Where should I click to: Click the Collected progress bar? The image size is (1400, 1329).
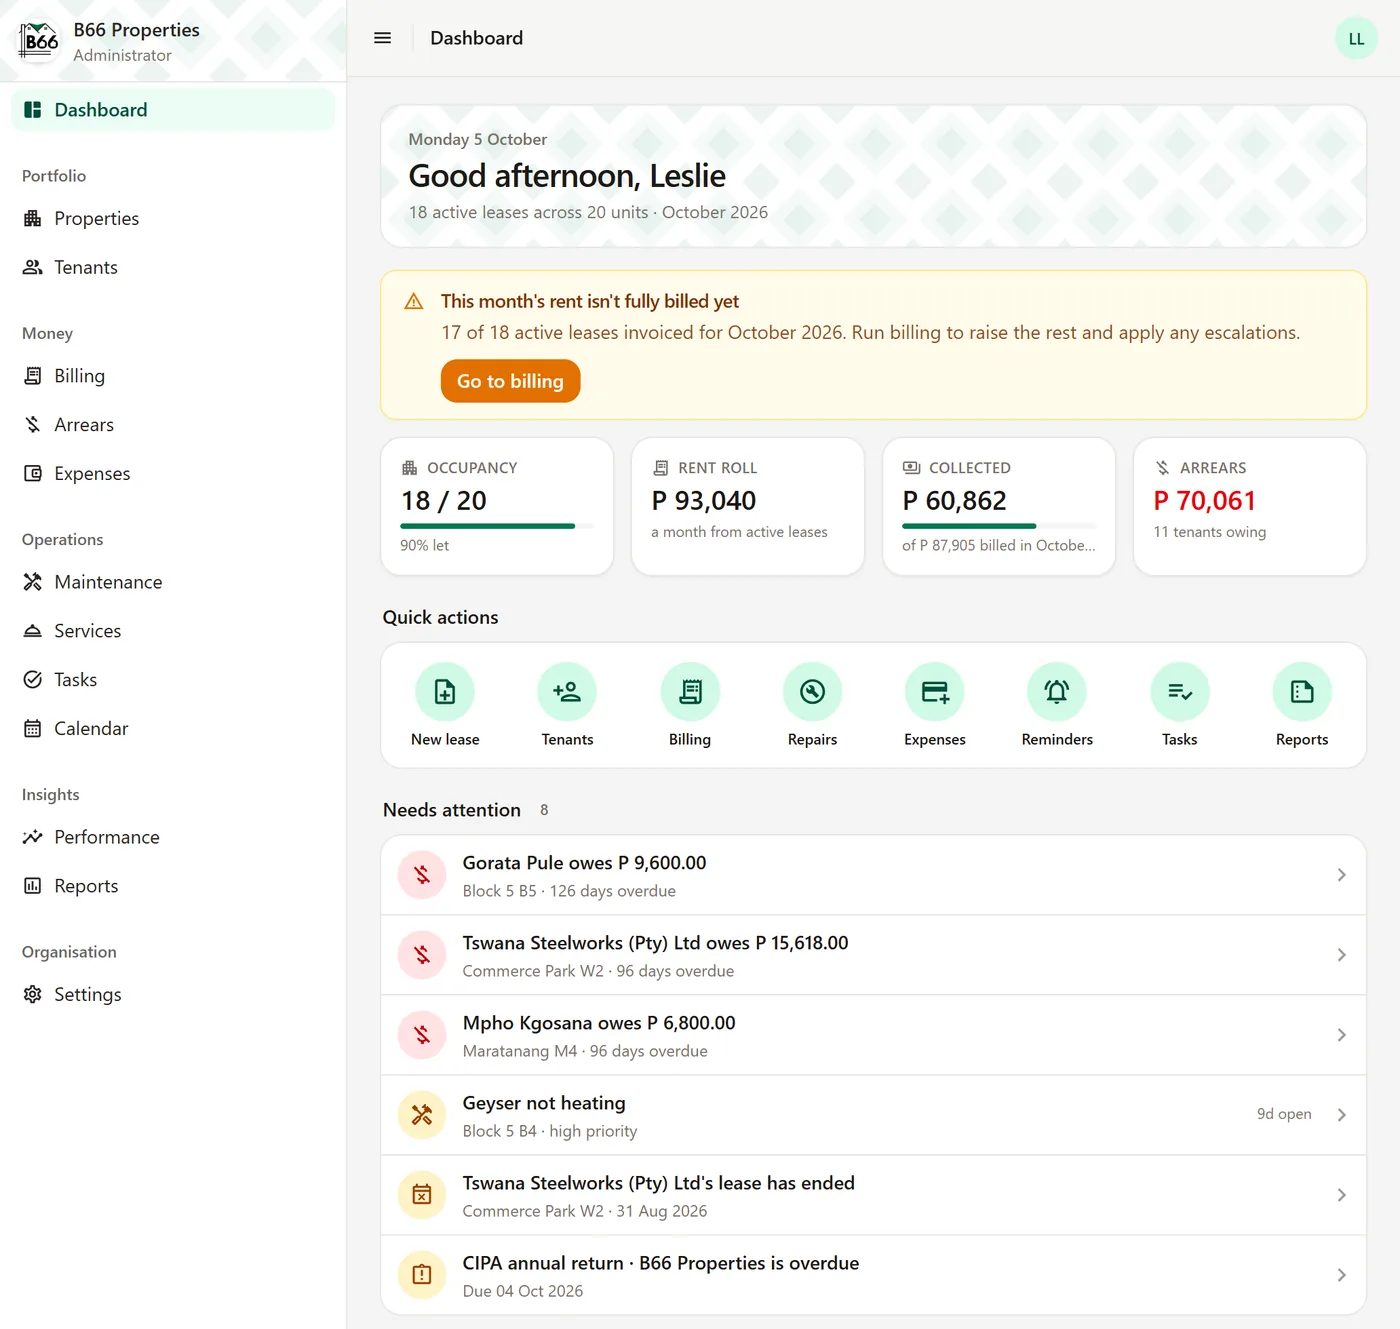999,526
